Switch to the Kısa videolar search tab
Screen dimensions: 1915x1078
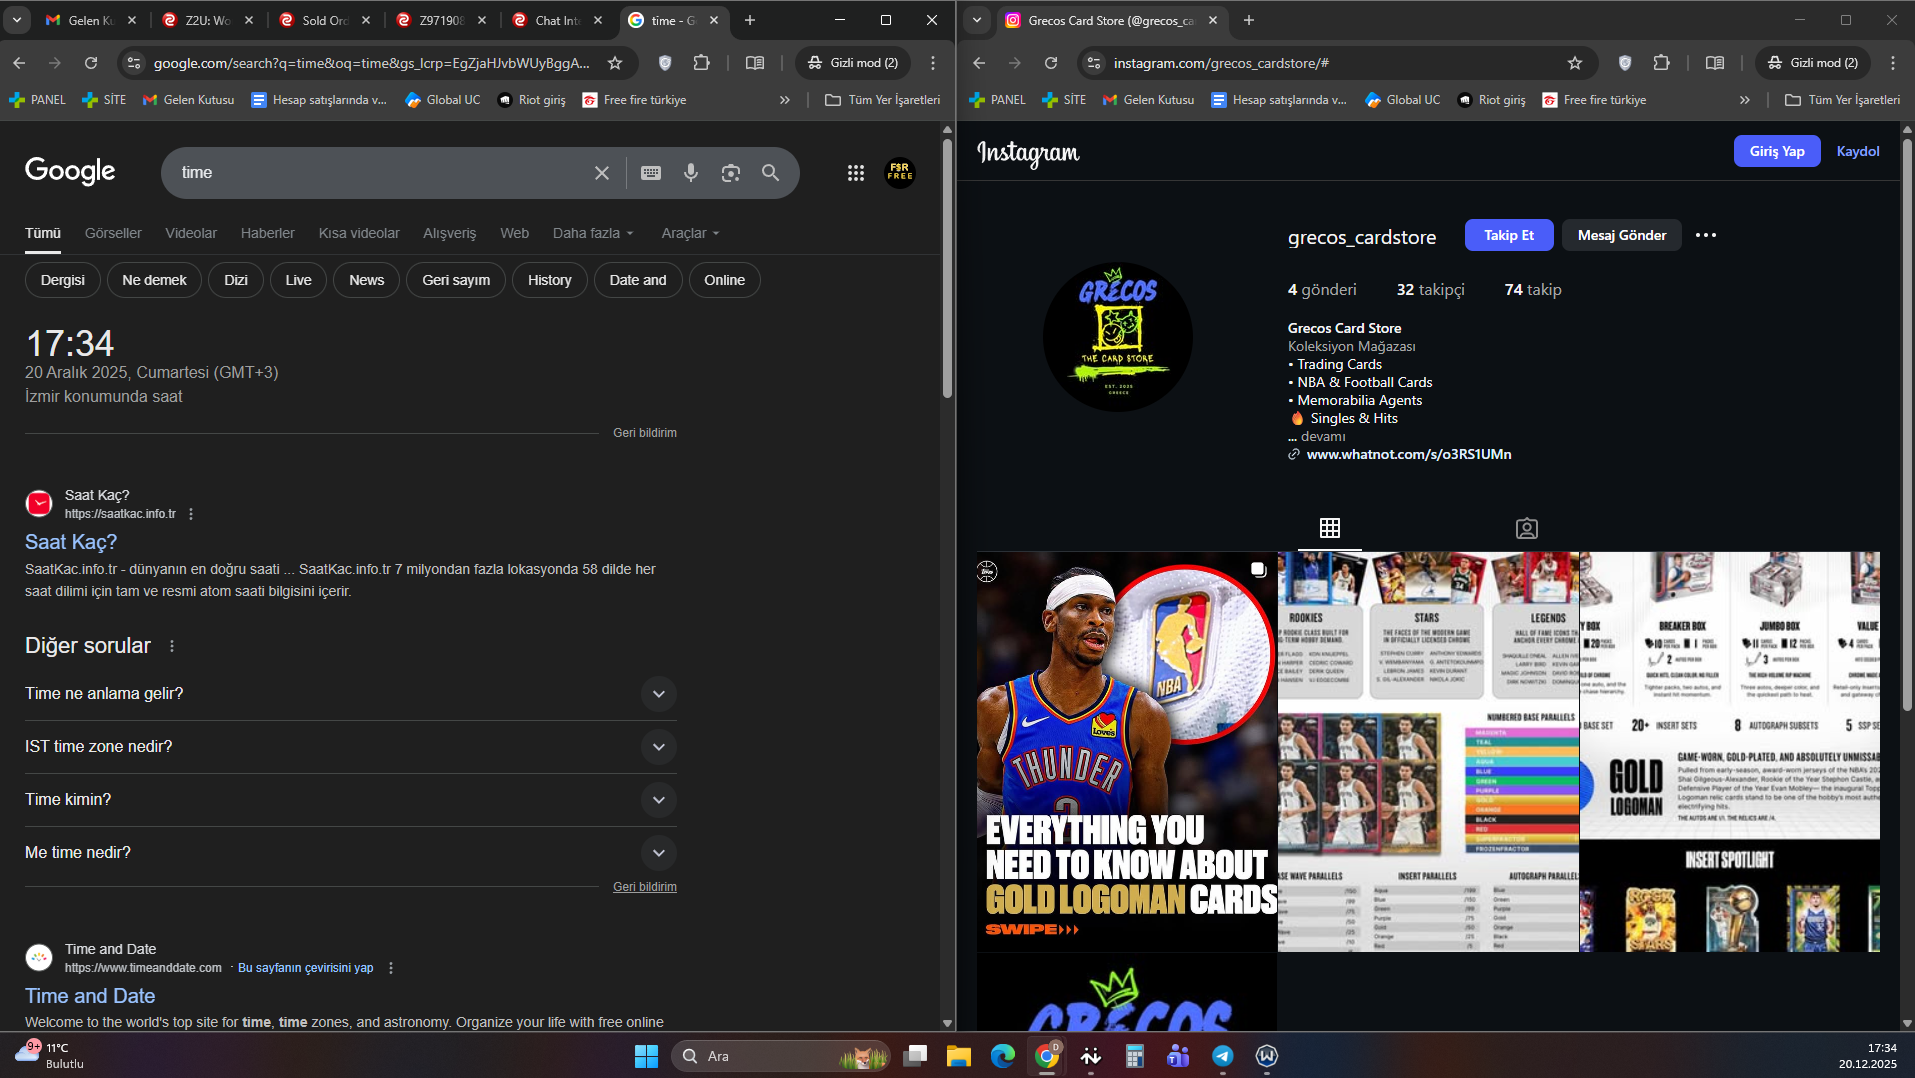point(359,233)
